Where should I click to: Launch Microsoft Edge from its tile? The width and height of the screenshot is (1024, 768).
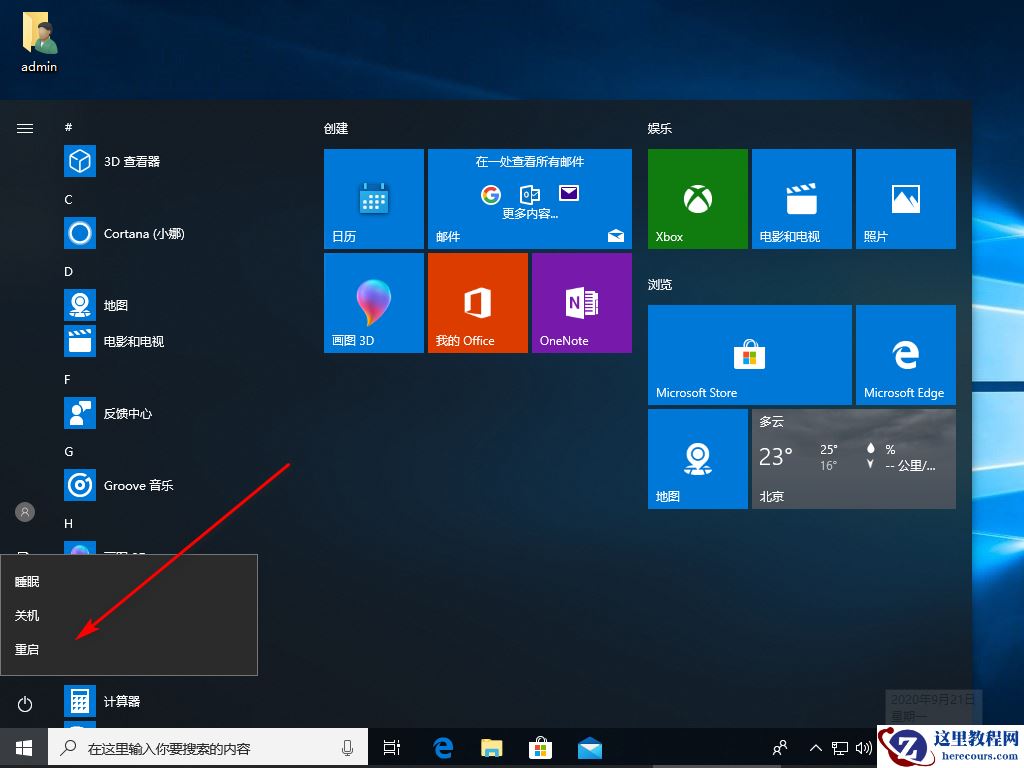coord(905,354)
